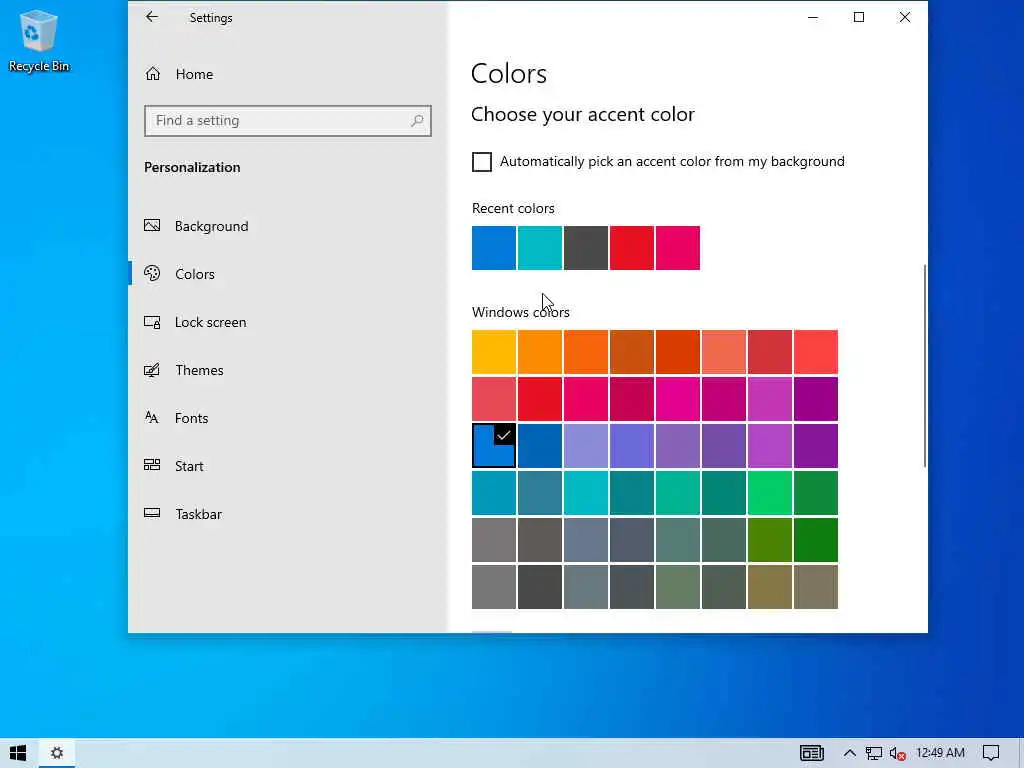Select the pink recent color swatch
The image size is (1024, 768).
[678, 248]
